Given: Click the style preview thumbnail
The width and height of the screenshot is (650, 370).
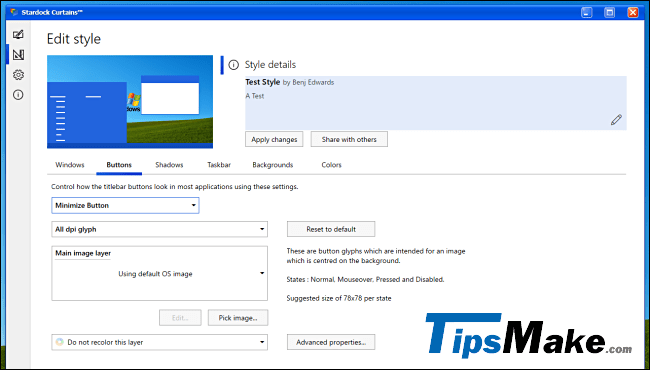Looking at the screenshot, I should [130, 102].
